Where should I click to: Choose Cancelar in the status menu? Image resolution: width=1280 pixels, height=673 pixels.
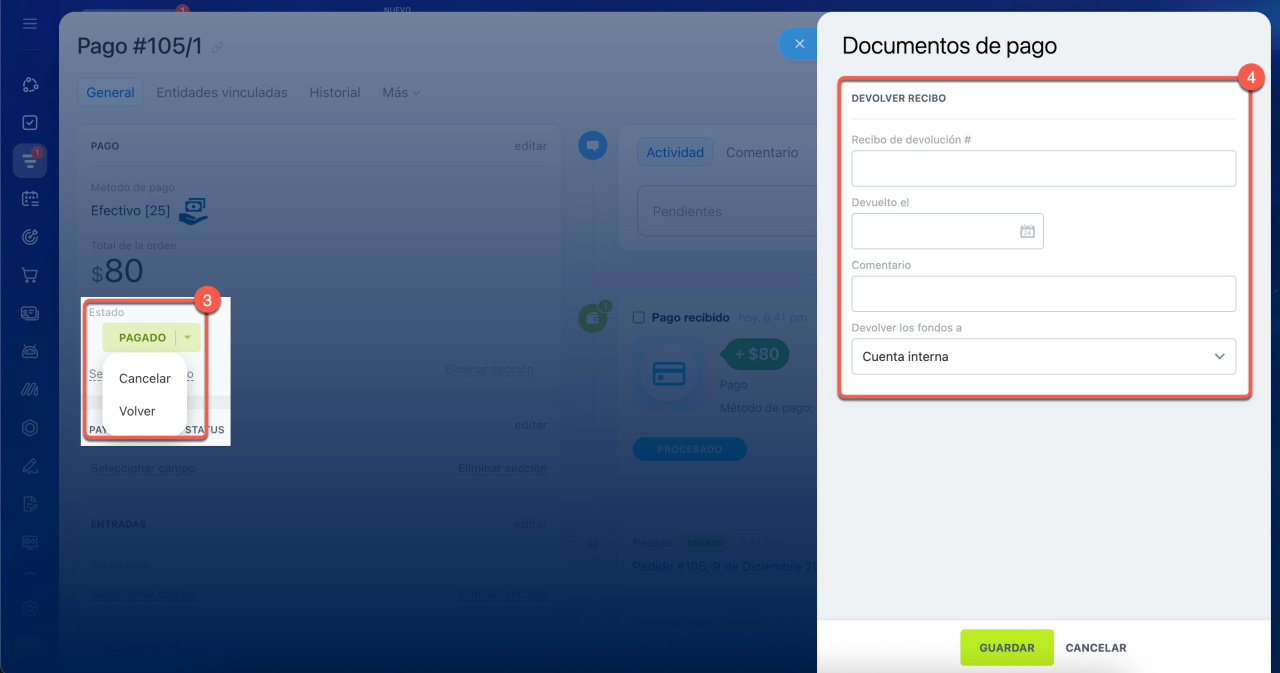tap(144, 378)
